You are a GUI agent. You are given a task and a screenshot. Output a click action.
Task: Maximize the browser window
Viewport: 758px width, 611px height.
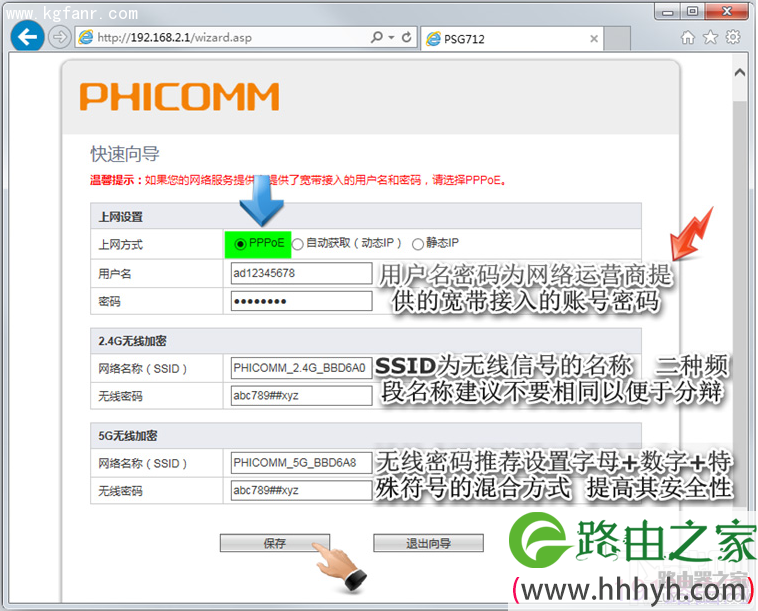(692, 12)
